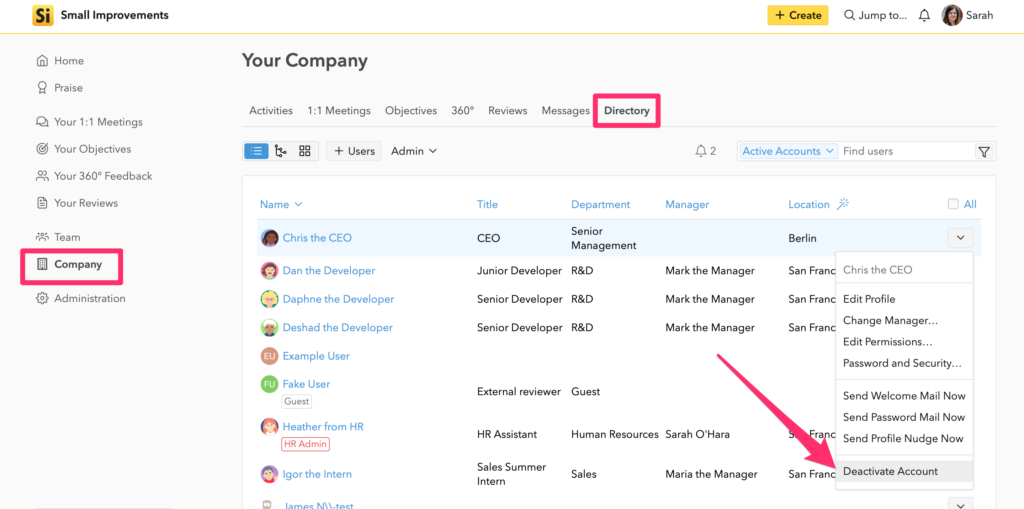Switch to the Reviews tab
1024x509 pixels.
click(x=507, y=110)
